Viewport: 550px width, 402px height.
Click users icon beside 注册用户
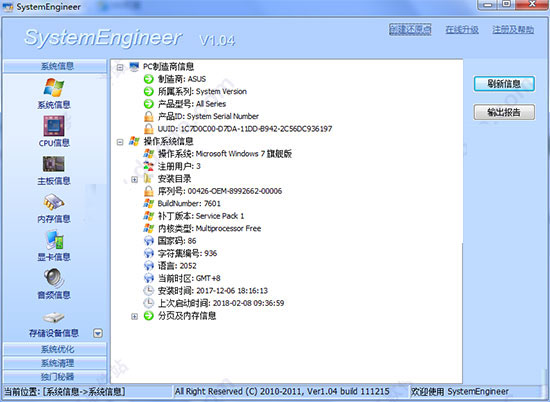[x=149, y=166]
